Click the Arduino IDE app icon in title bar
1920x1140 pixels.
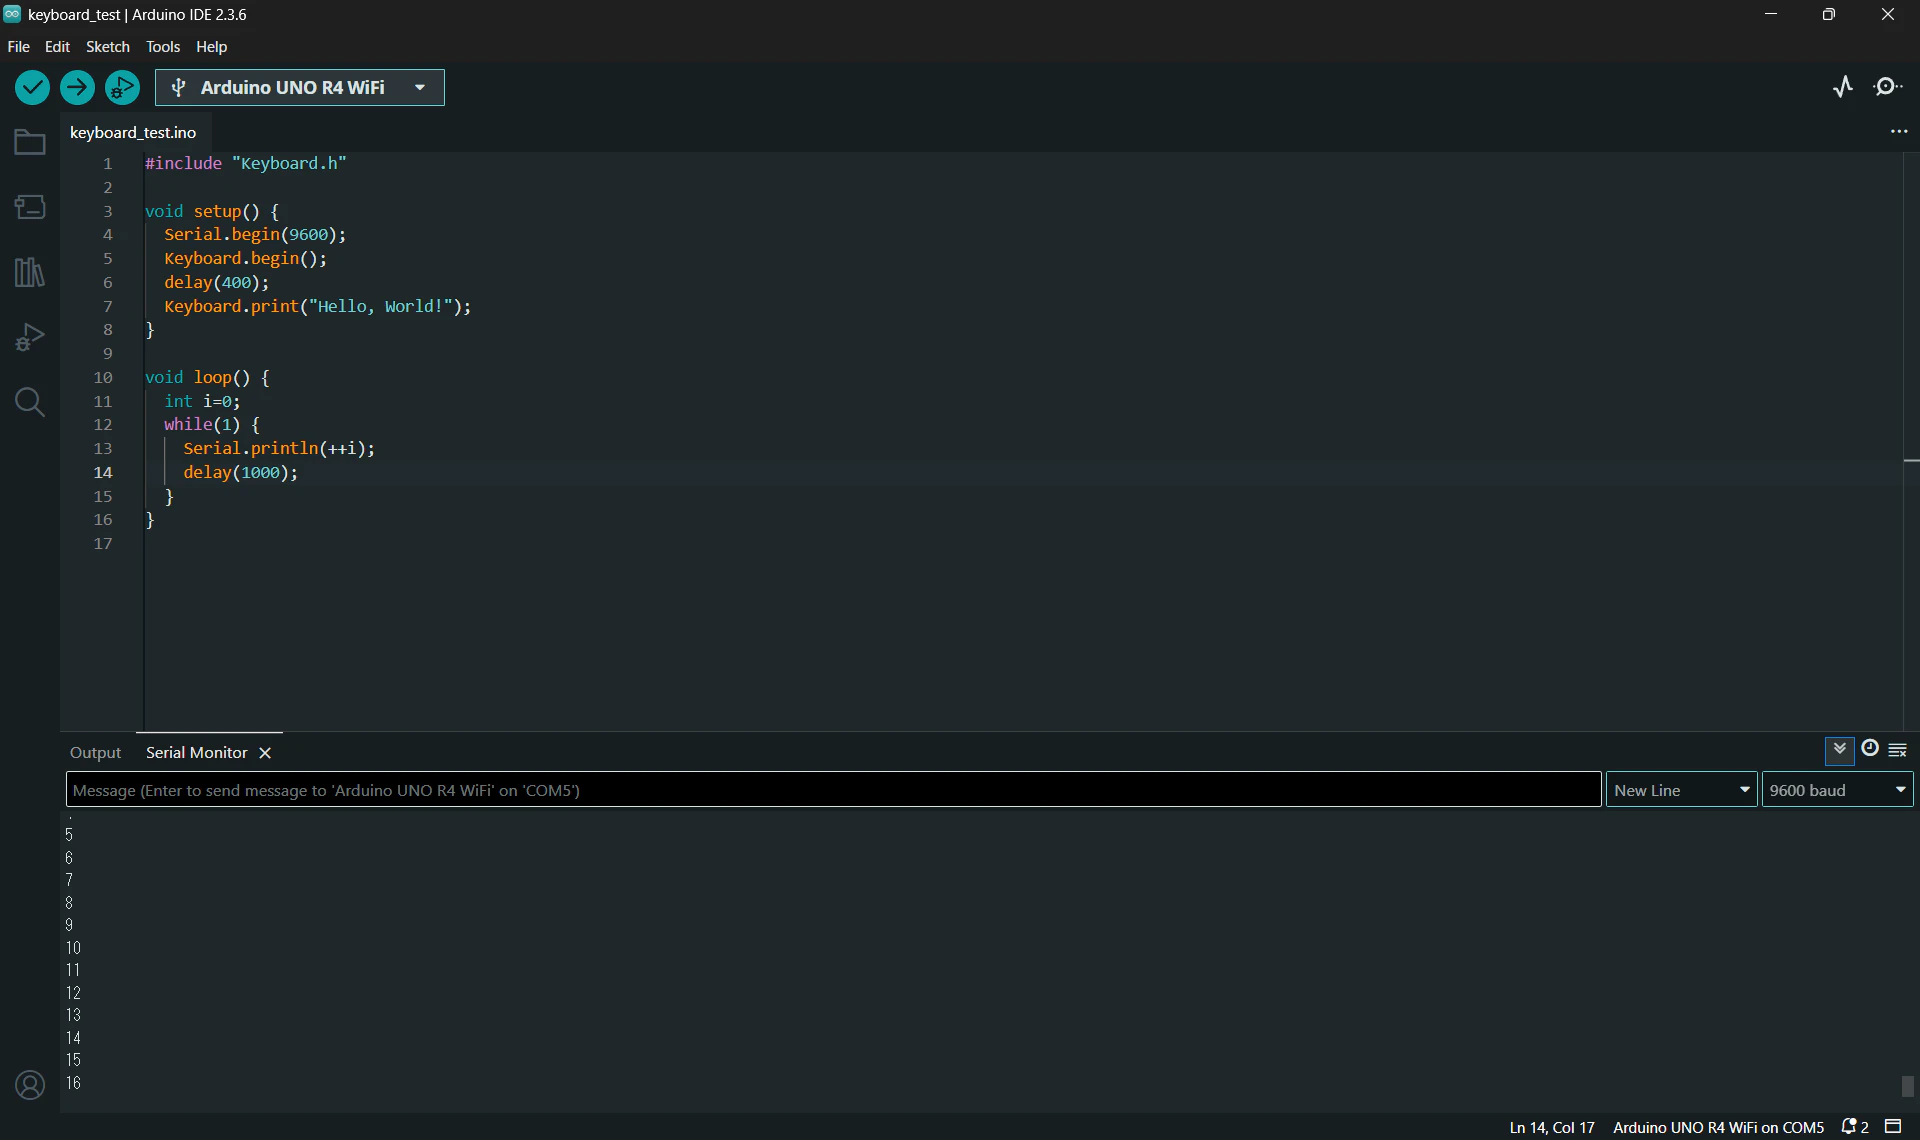[12, 14]
